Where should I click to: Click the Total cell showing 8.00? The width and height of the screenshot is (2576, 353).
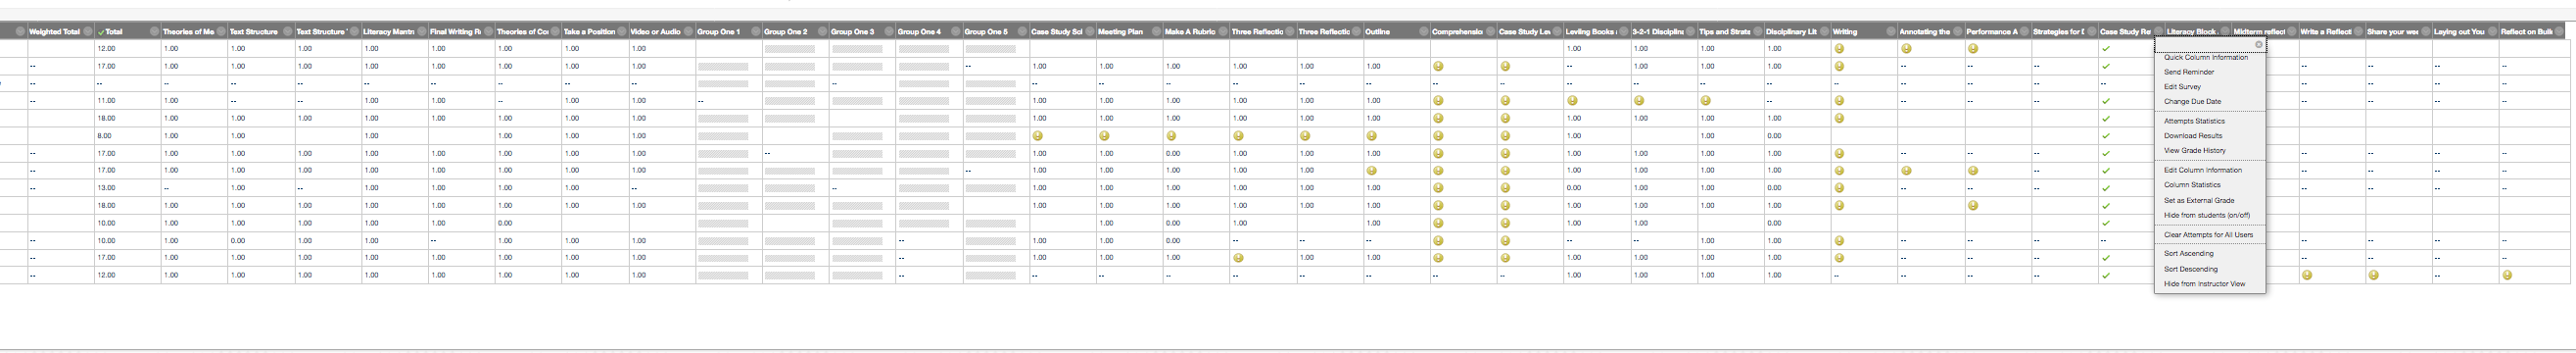[x=104, y=136]
